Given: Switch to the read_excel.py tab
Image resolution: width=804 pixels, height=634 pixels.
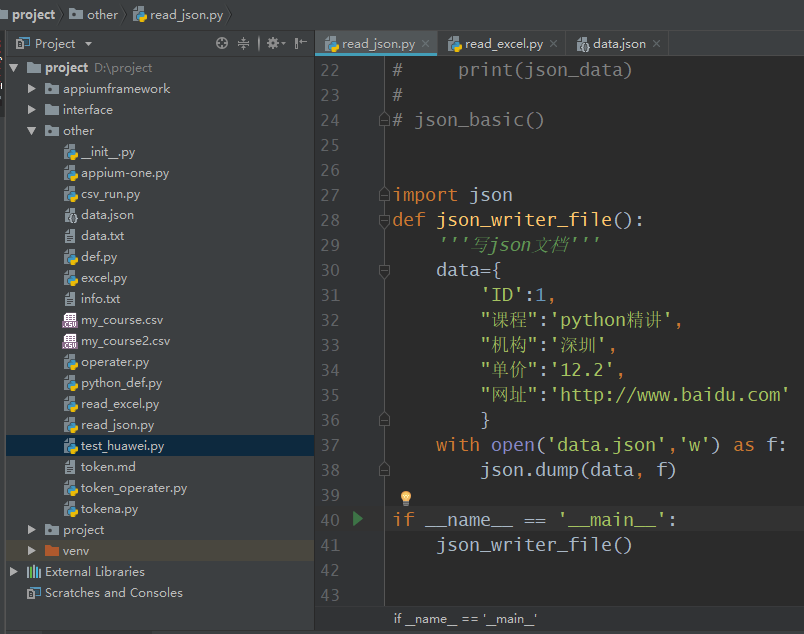Looking at the screenshot, I should point(503,44).
